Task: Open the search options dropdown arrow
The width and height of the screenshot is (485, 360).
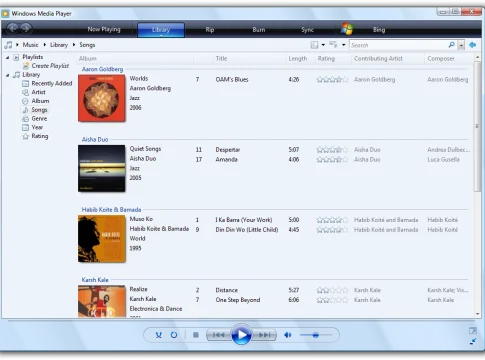Action: tap(461, 45)
